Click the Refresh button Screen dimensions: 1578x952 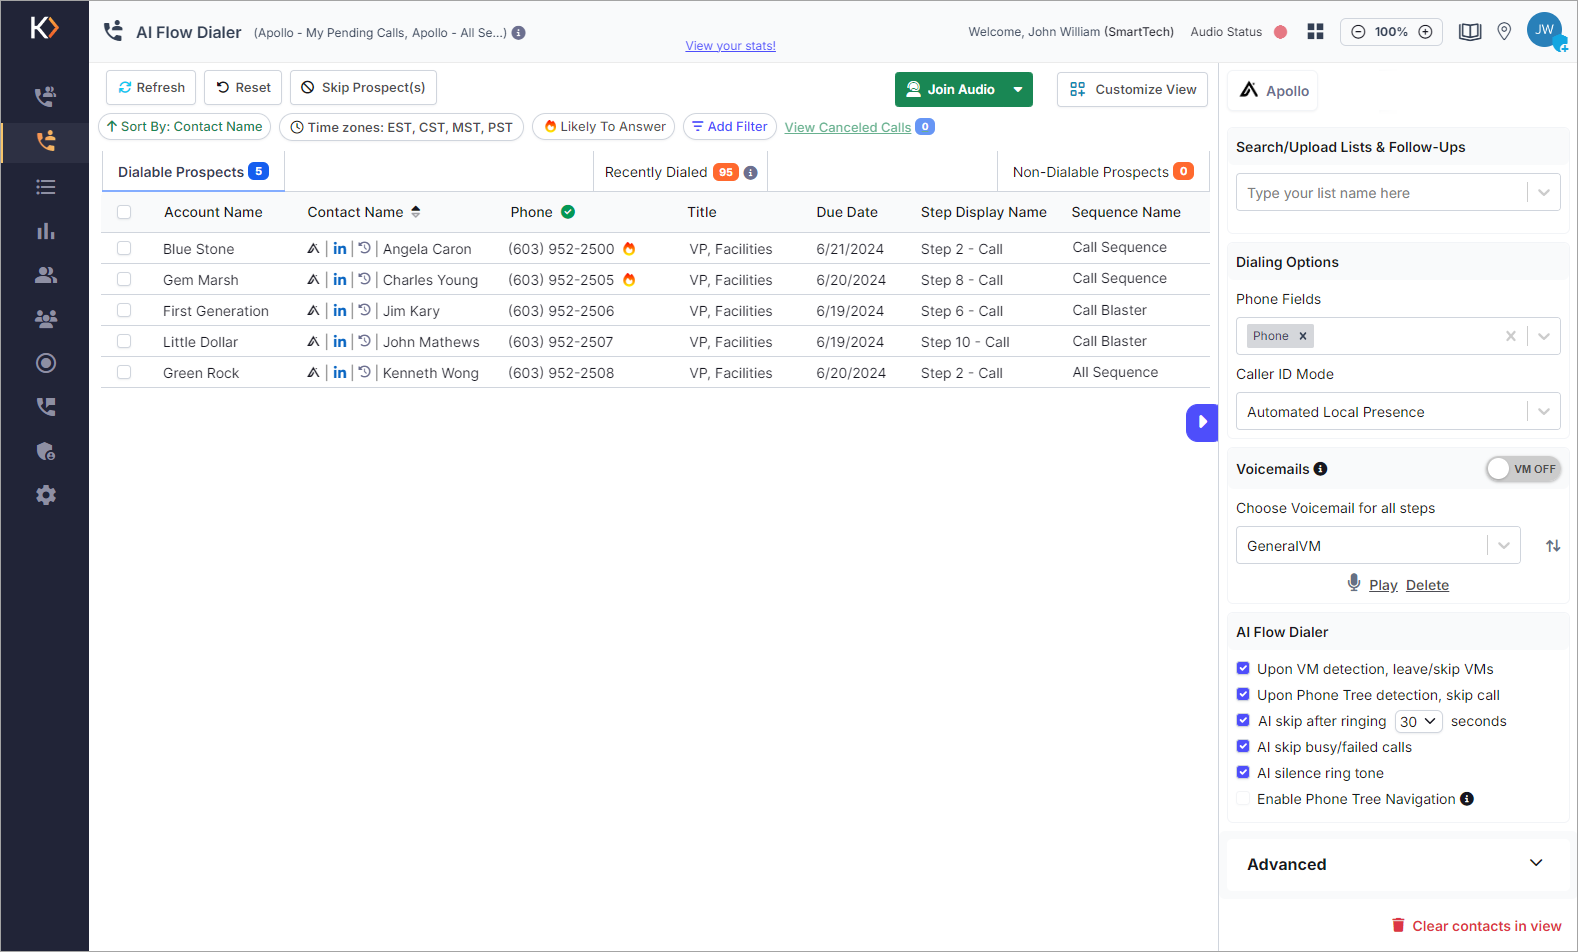[x=151, y=88]
